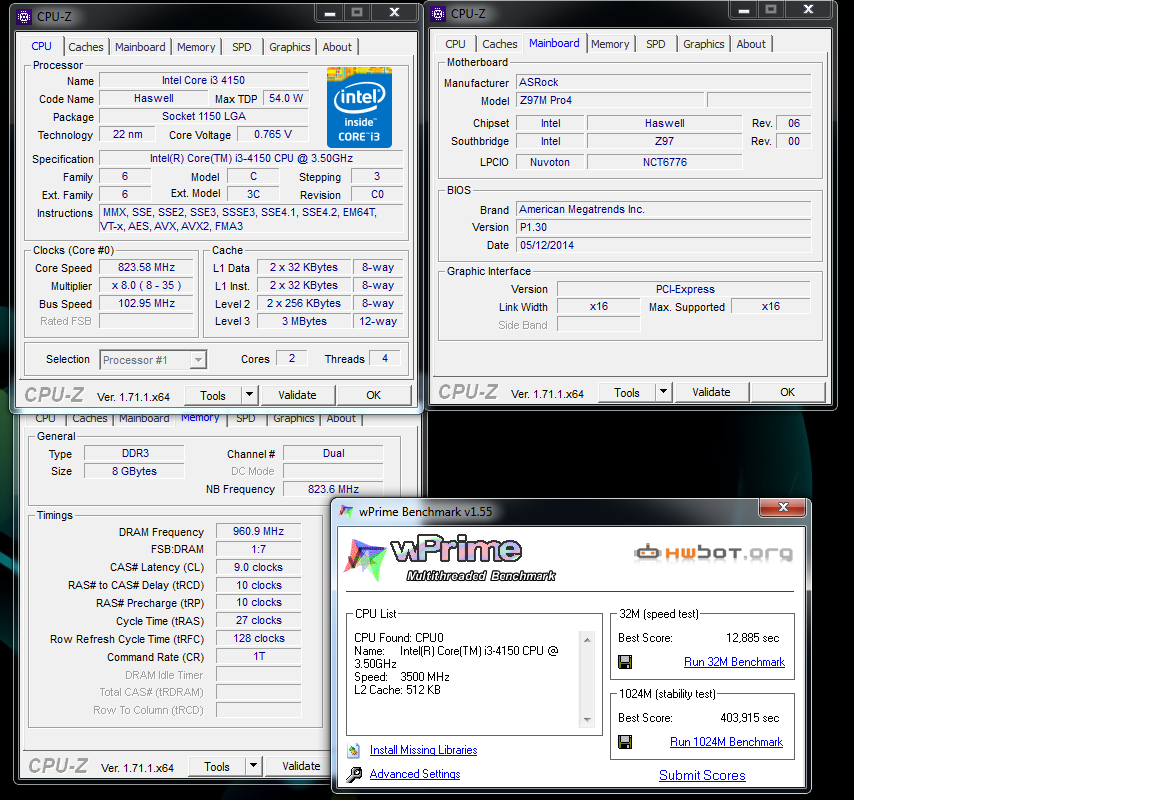The image size is (1152, 800).
Task: Click the BIOS date 05/12/2014 field
Action: pyautogui.click(x=663, y=245)
